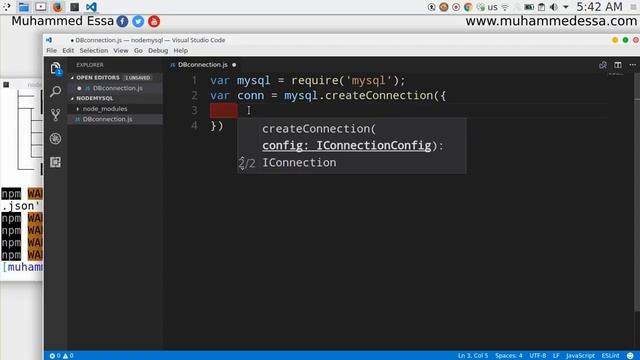Click the applications menu icon at panel start

point(7,7)
